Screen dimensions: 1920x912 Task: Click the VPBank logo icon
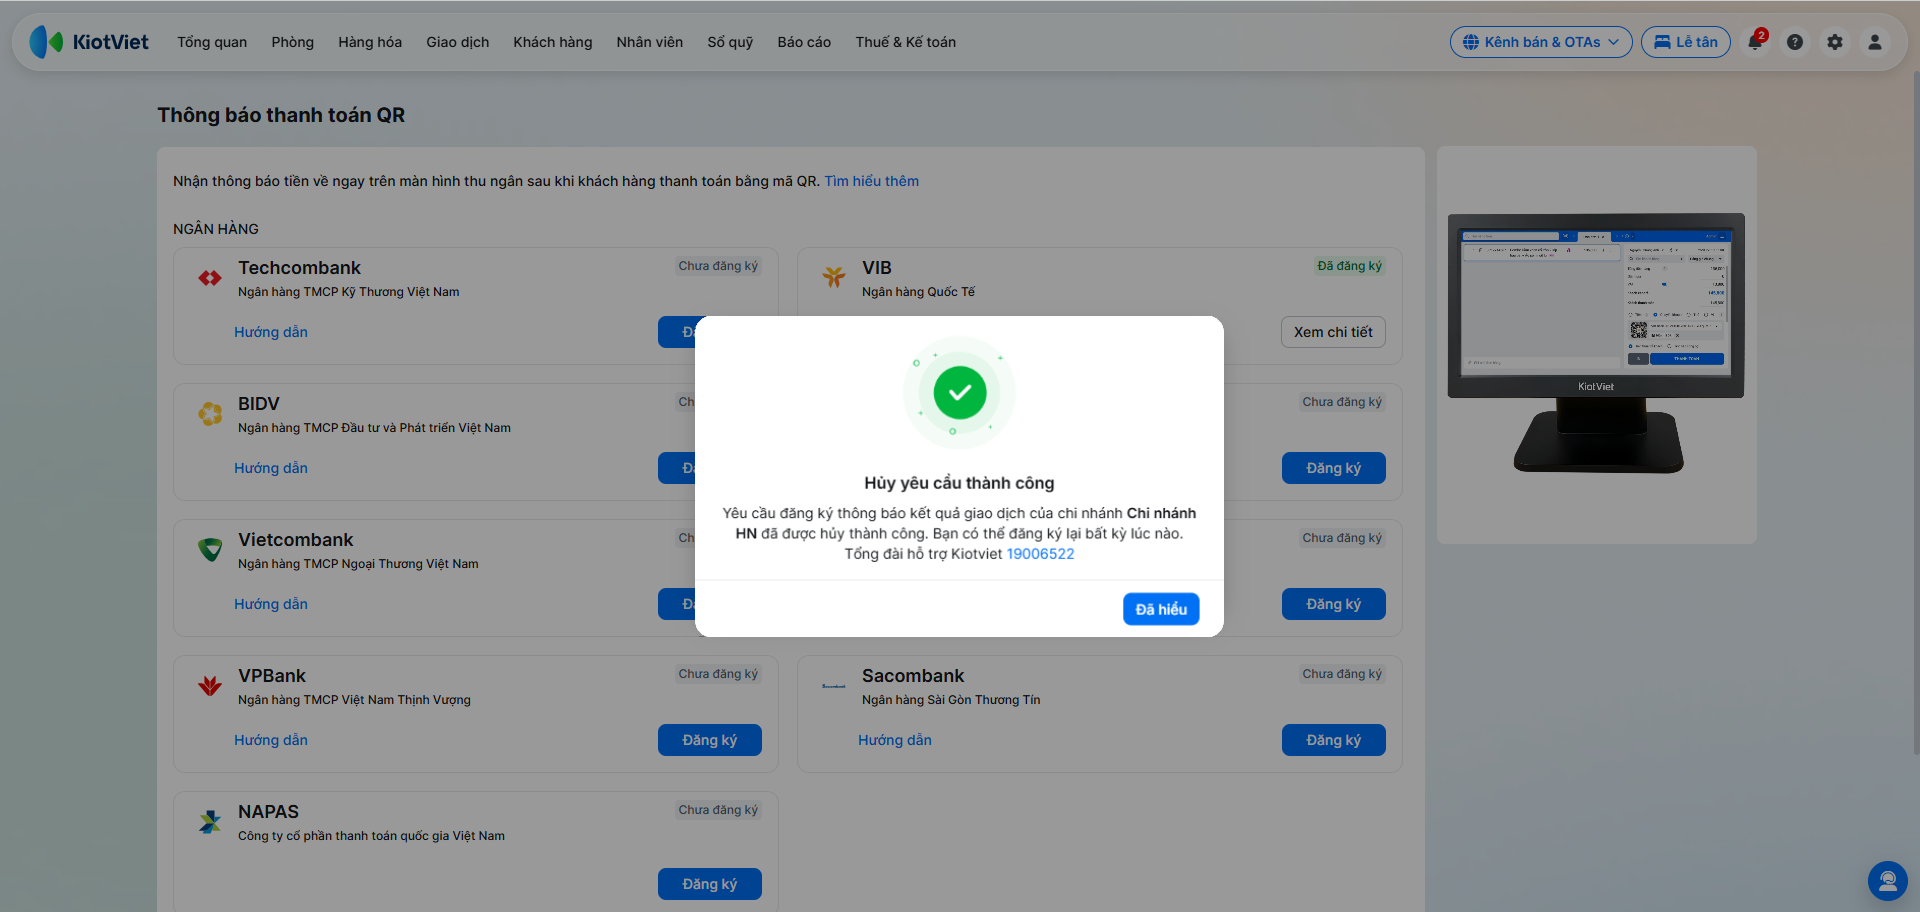210,685
